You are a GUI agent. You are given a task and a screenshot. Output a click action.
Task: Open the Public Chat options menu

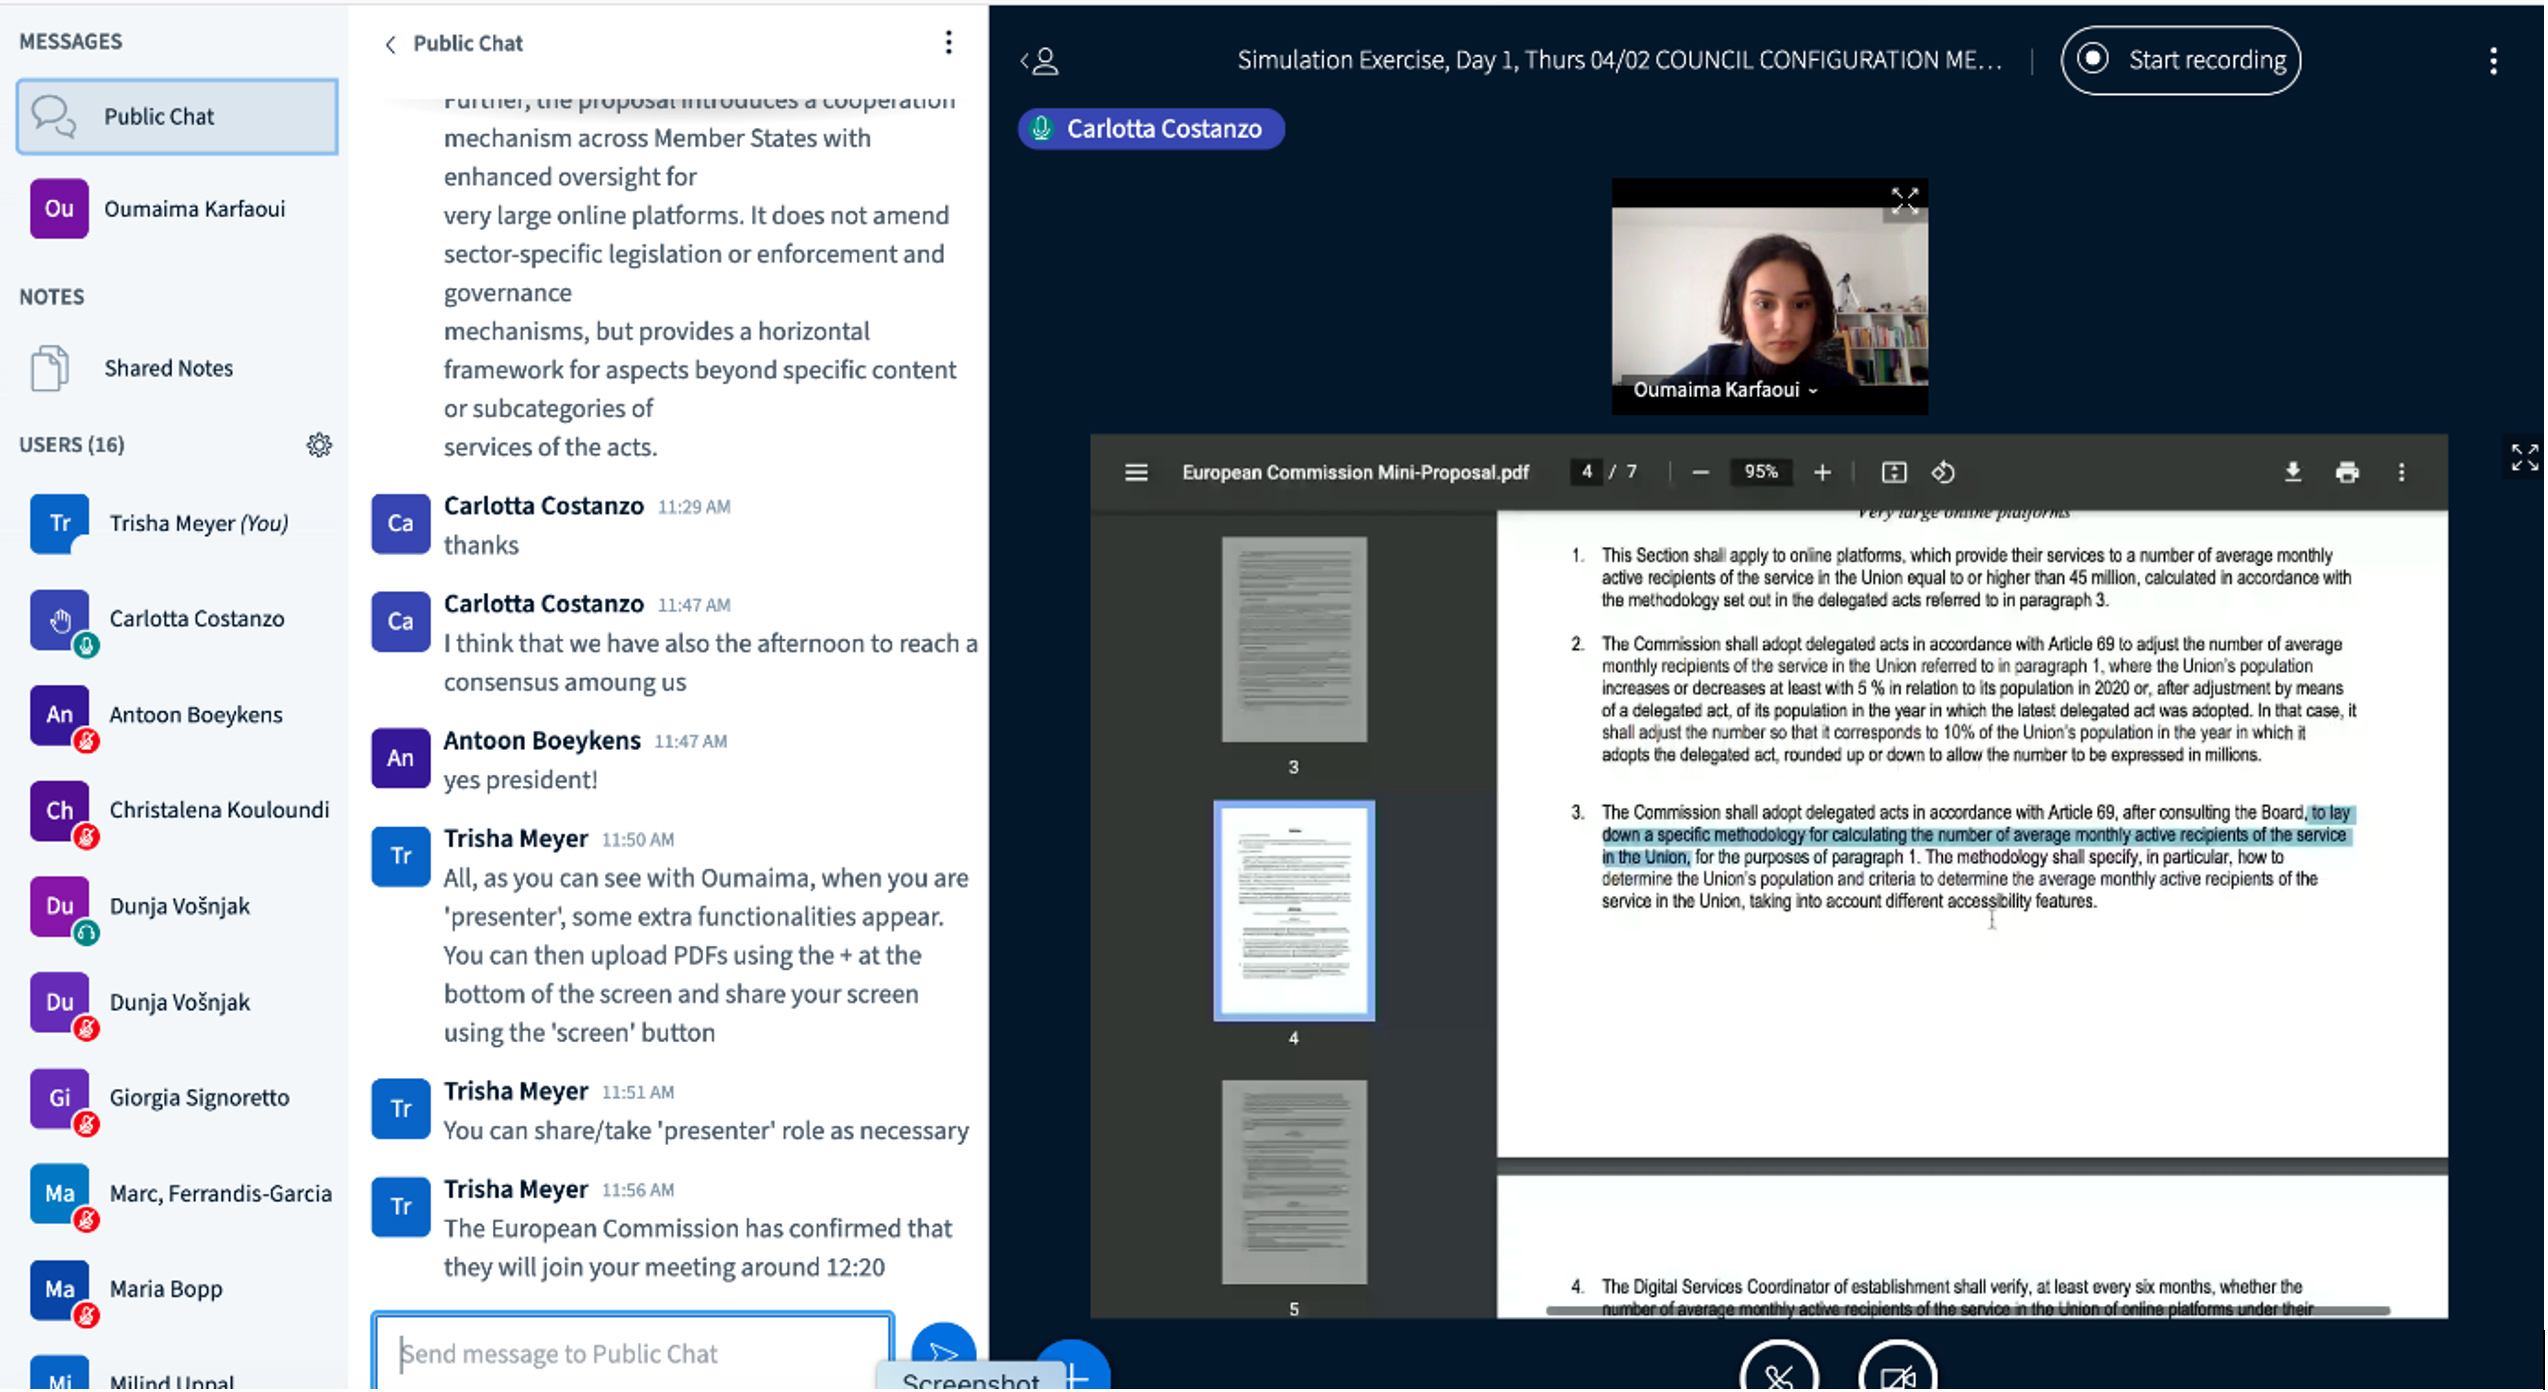click(950, 42)
